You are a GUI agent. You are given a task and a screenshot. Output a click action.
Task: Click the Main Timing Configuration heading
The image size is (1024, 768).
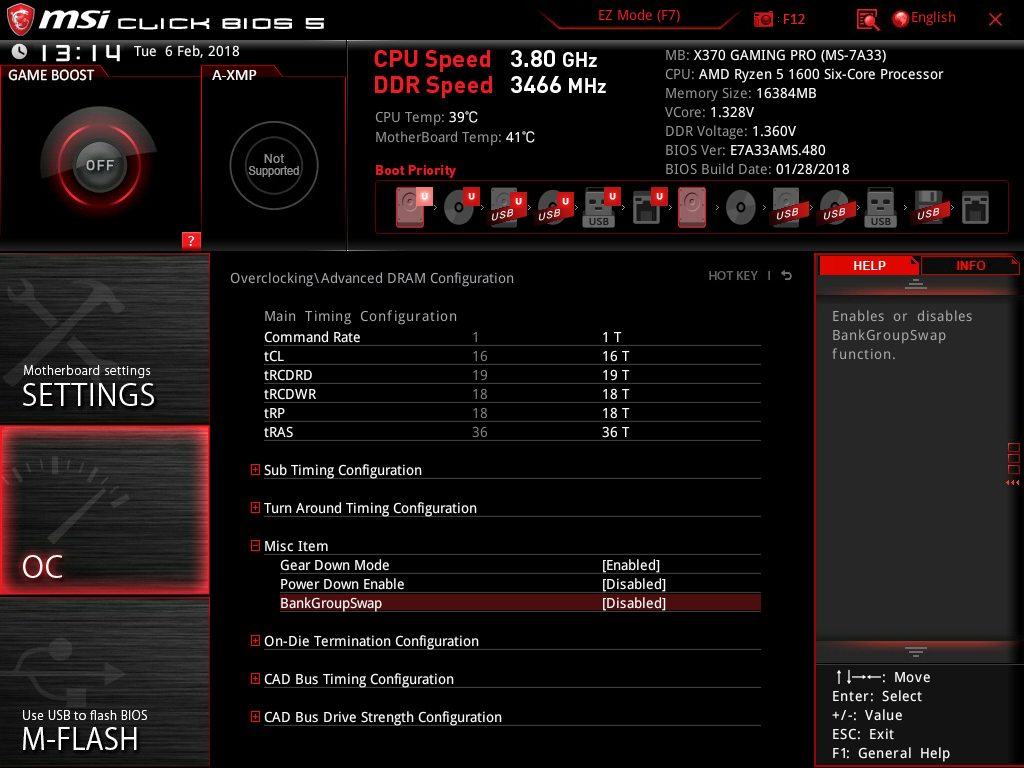coord(360,316)
